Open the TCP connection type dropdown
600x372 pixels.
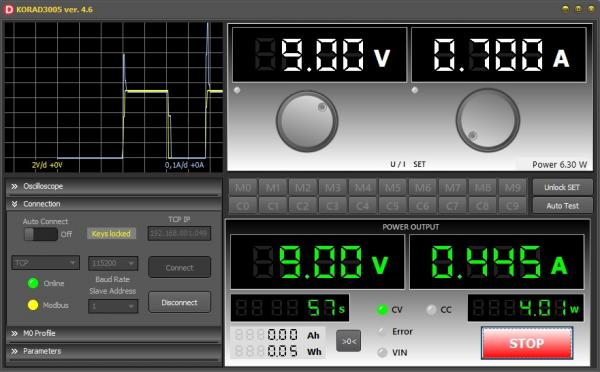[46, 263]
